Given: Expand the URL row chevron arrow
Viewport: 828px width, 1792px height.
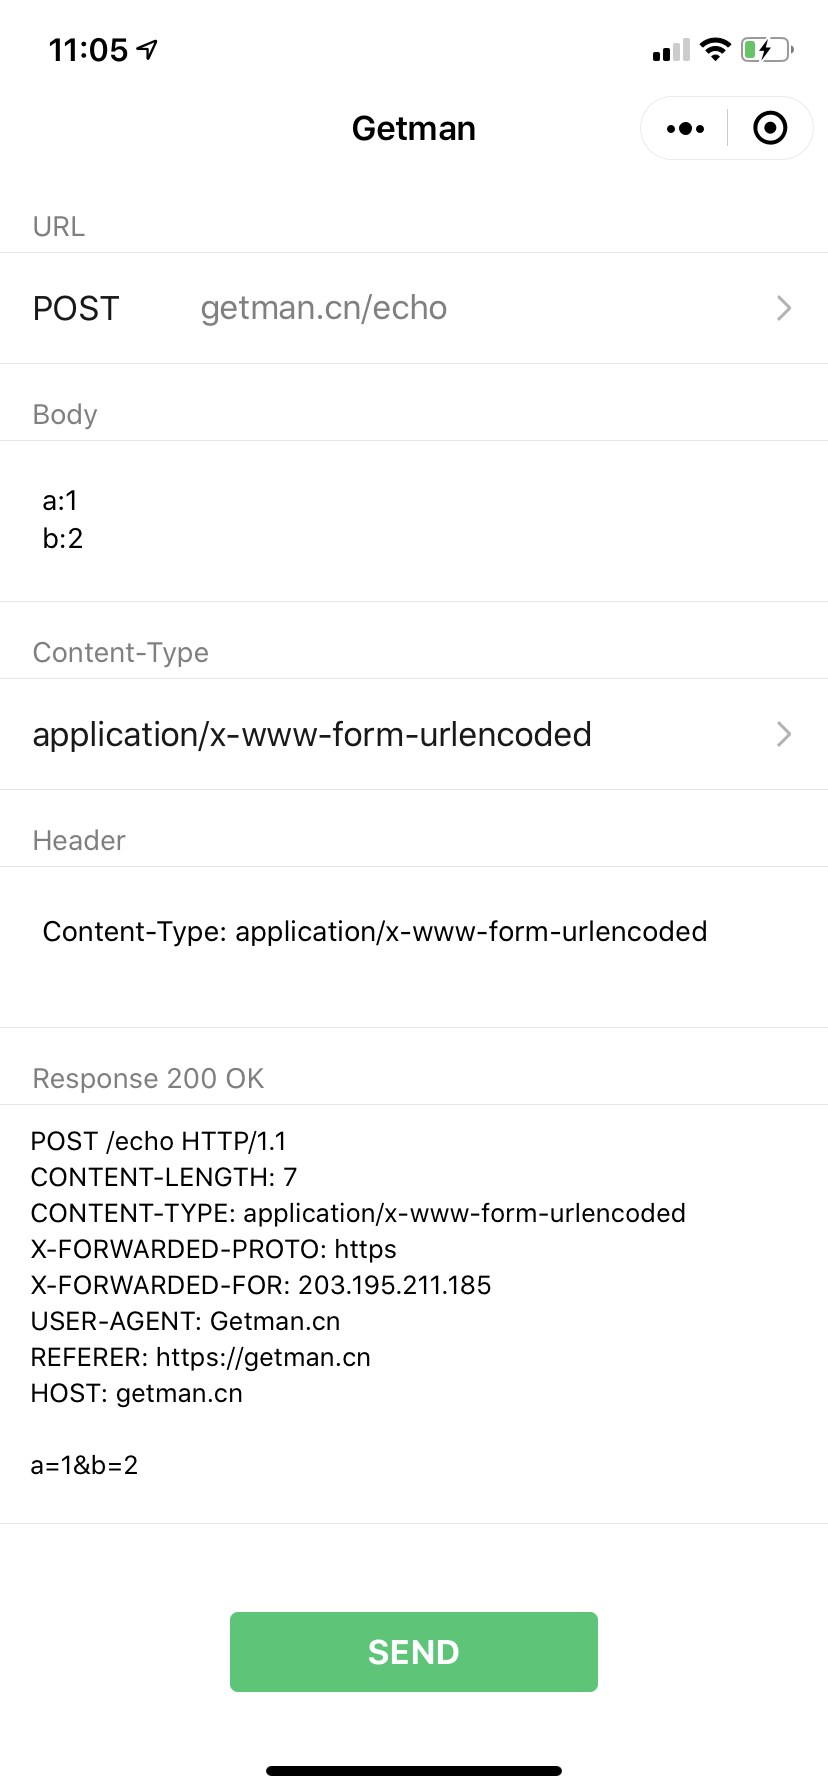Looking at the screenshot, I should [x=784, y=308].
